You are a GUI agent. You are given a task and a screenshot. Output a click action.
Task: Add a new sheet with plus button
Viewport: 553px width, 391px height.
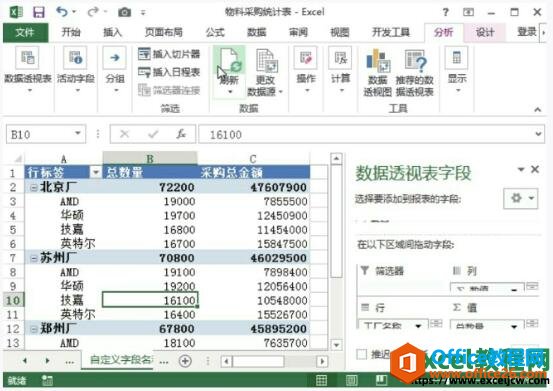tap(185, 361)
